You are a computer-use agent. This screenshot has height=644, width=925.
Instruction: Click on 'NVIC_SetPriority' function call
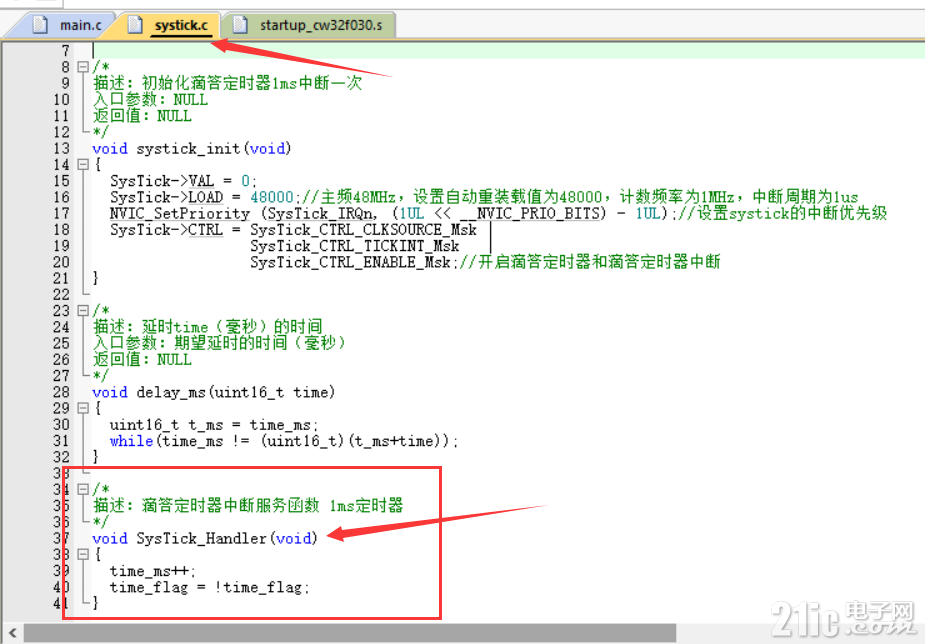(x=180, y=213)
